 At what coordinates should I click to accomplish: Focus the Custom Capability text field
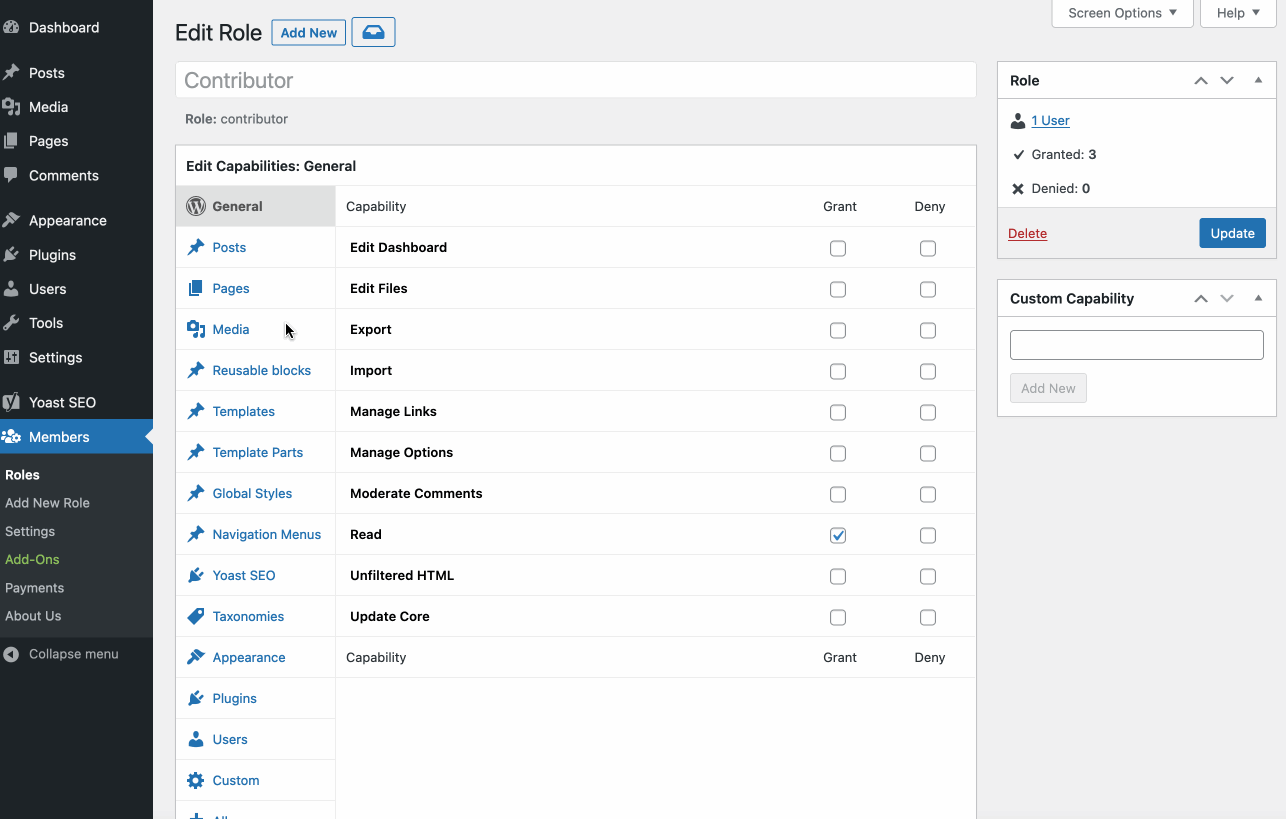[x=1137, y=345]
